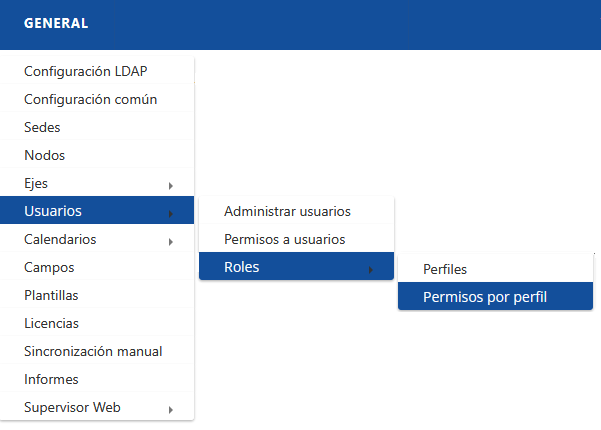Expand the Ejes submenu arrow
Screen dimensions: 601x430
coord(171,185)
